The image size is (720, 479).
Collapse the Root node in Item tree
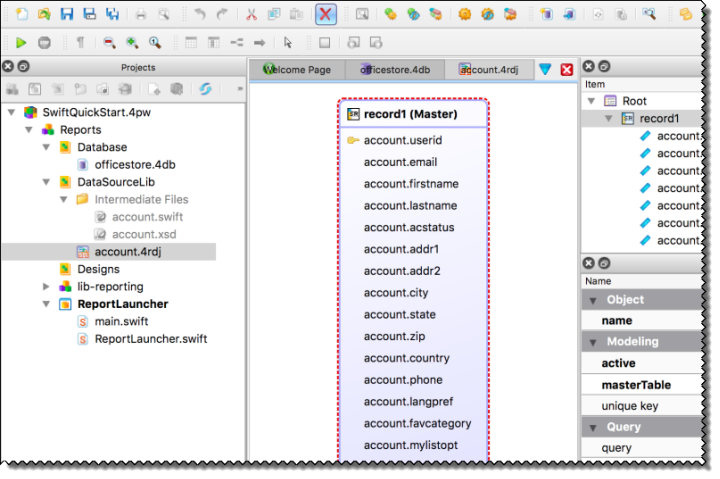pyautogui.click(x=591, y=101)
